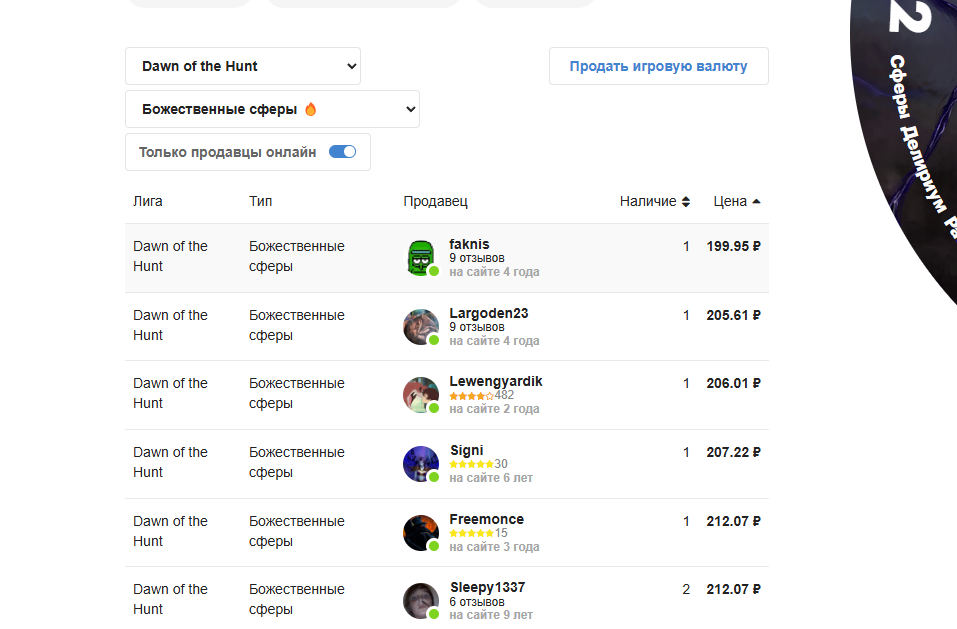
Task: Open the Божественные сферы currency type dropdown
Action: coord(272,109)
